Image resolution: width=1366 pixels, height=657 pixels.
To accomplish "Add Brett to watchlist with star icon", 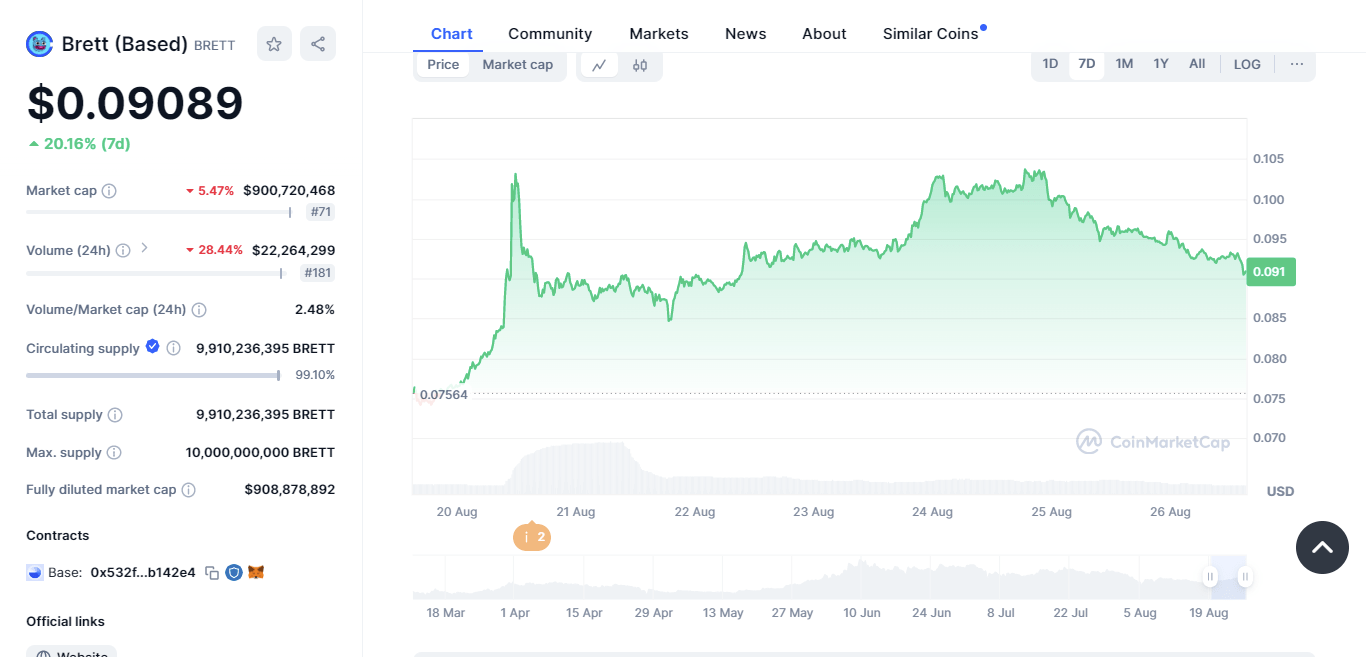I will pos(274,44).
